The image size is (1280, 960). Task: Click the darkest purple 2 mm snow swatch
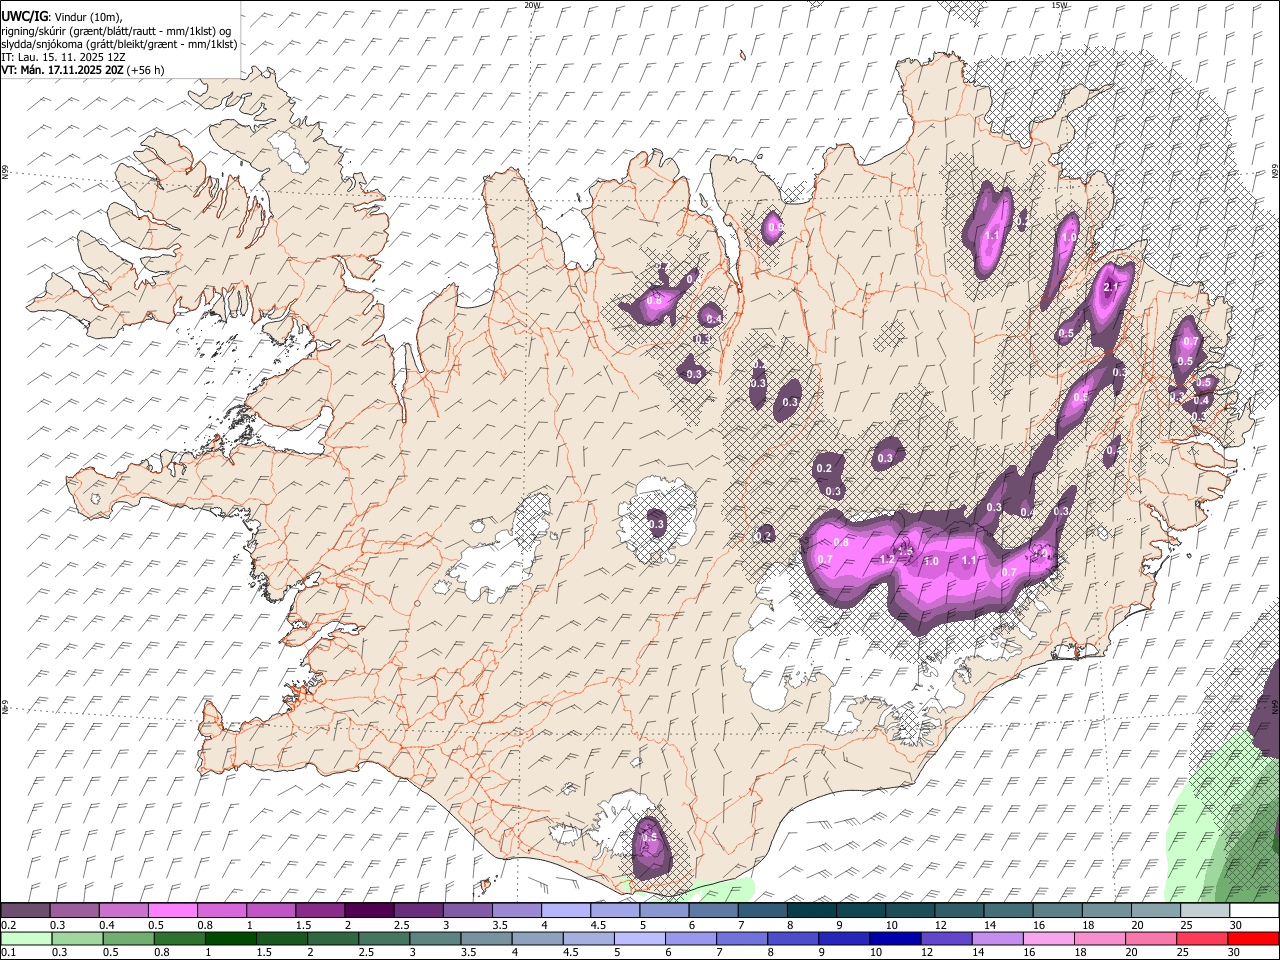368,911
